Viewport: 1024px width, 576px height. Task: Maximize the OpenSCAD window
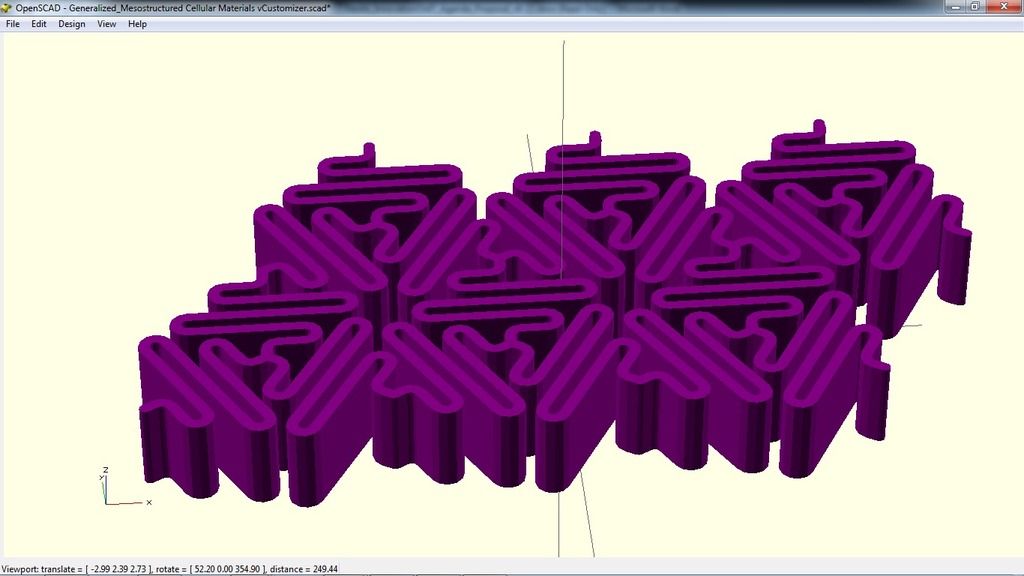[975, 7]
